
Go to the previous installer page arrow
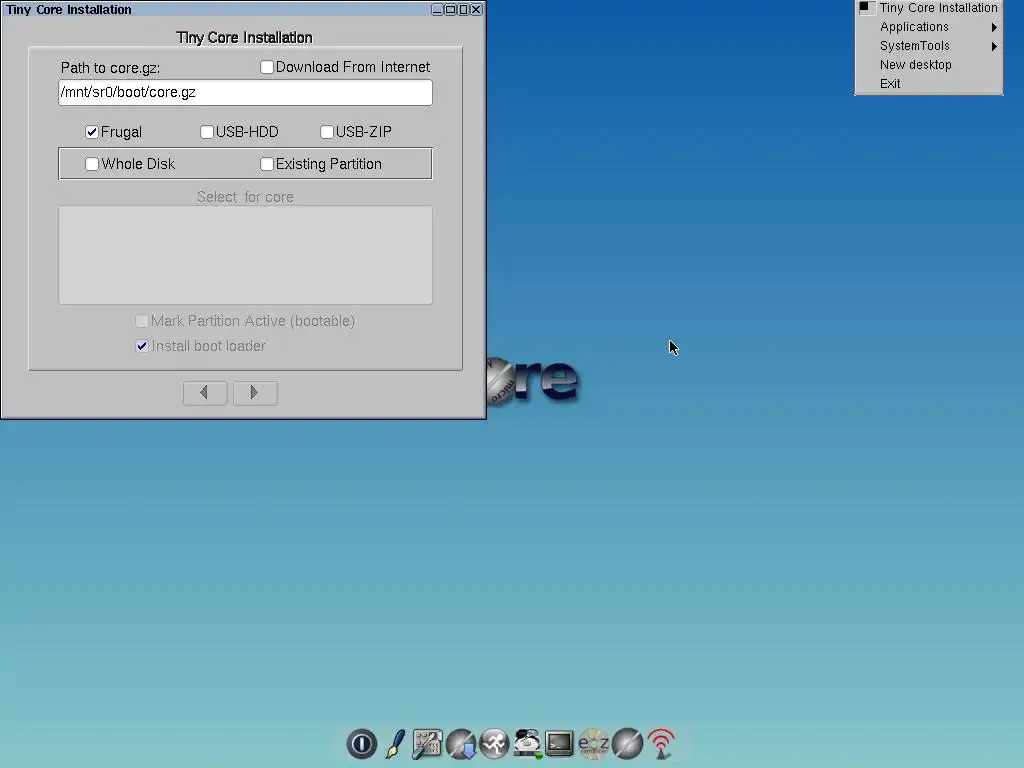click(x=205, y=393)
